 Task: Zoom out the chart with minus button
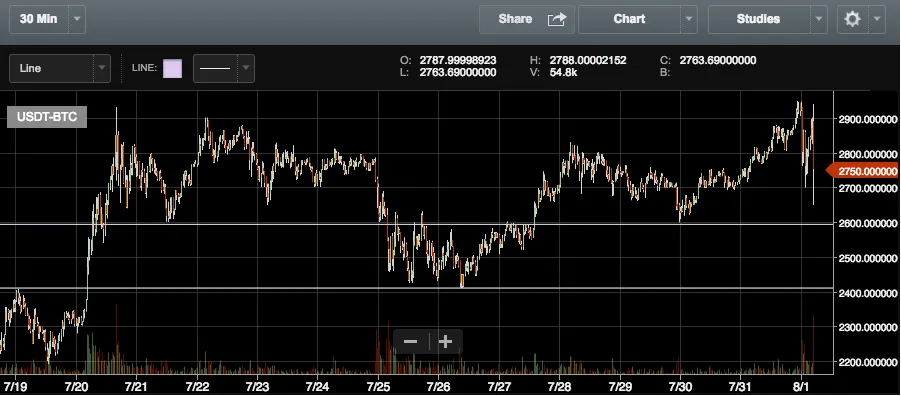[410, 342]
